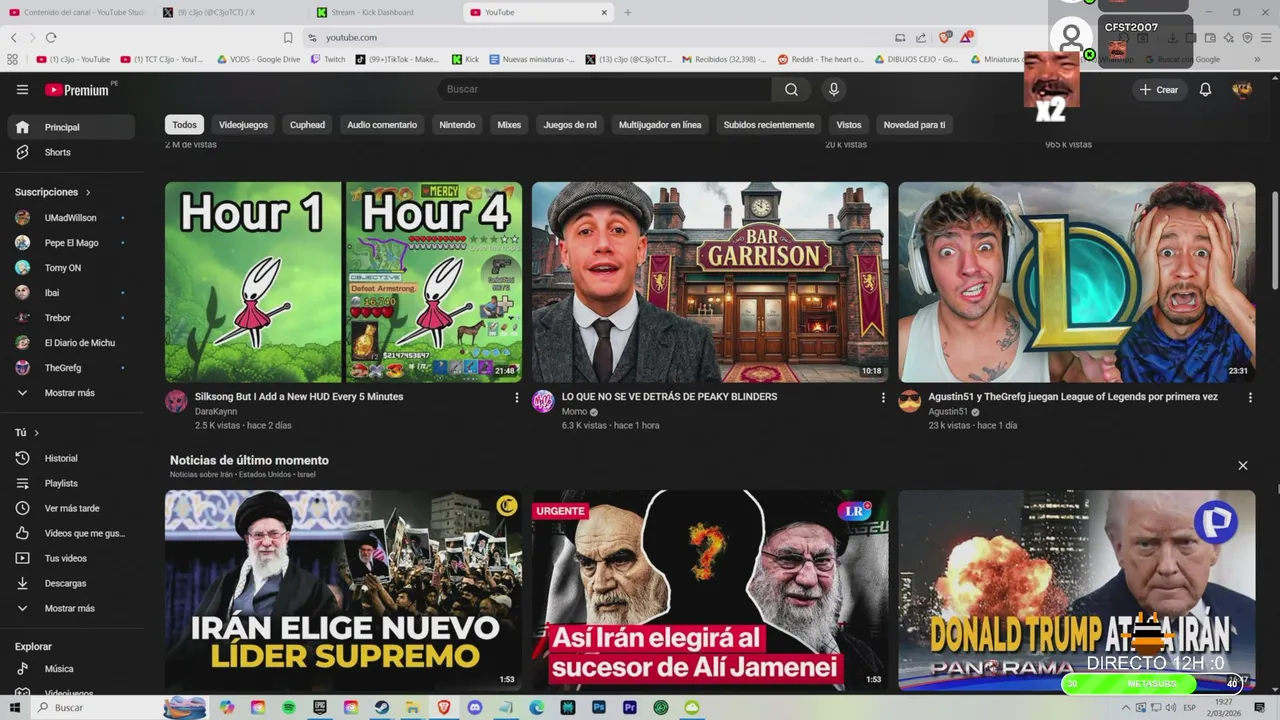Image resolution: width=1280 pixels, height=720 pixels.
Task: Select the Nintendo filter chip
Action: click(457, 125)
